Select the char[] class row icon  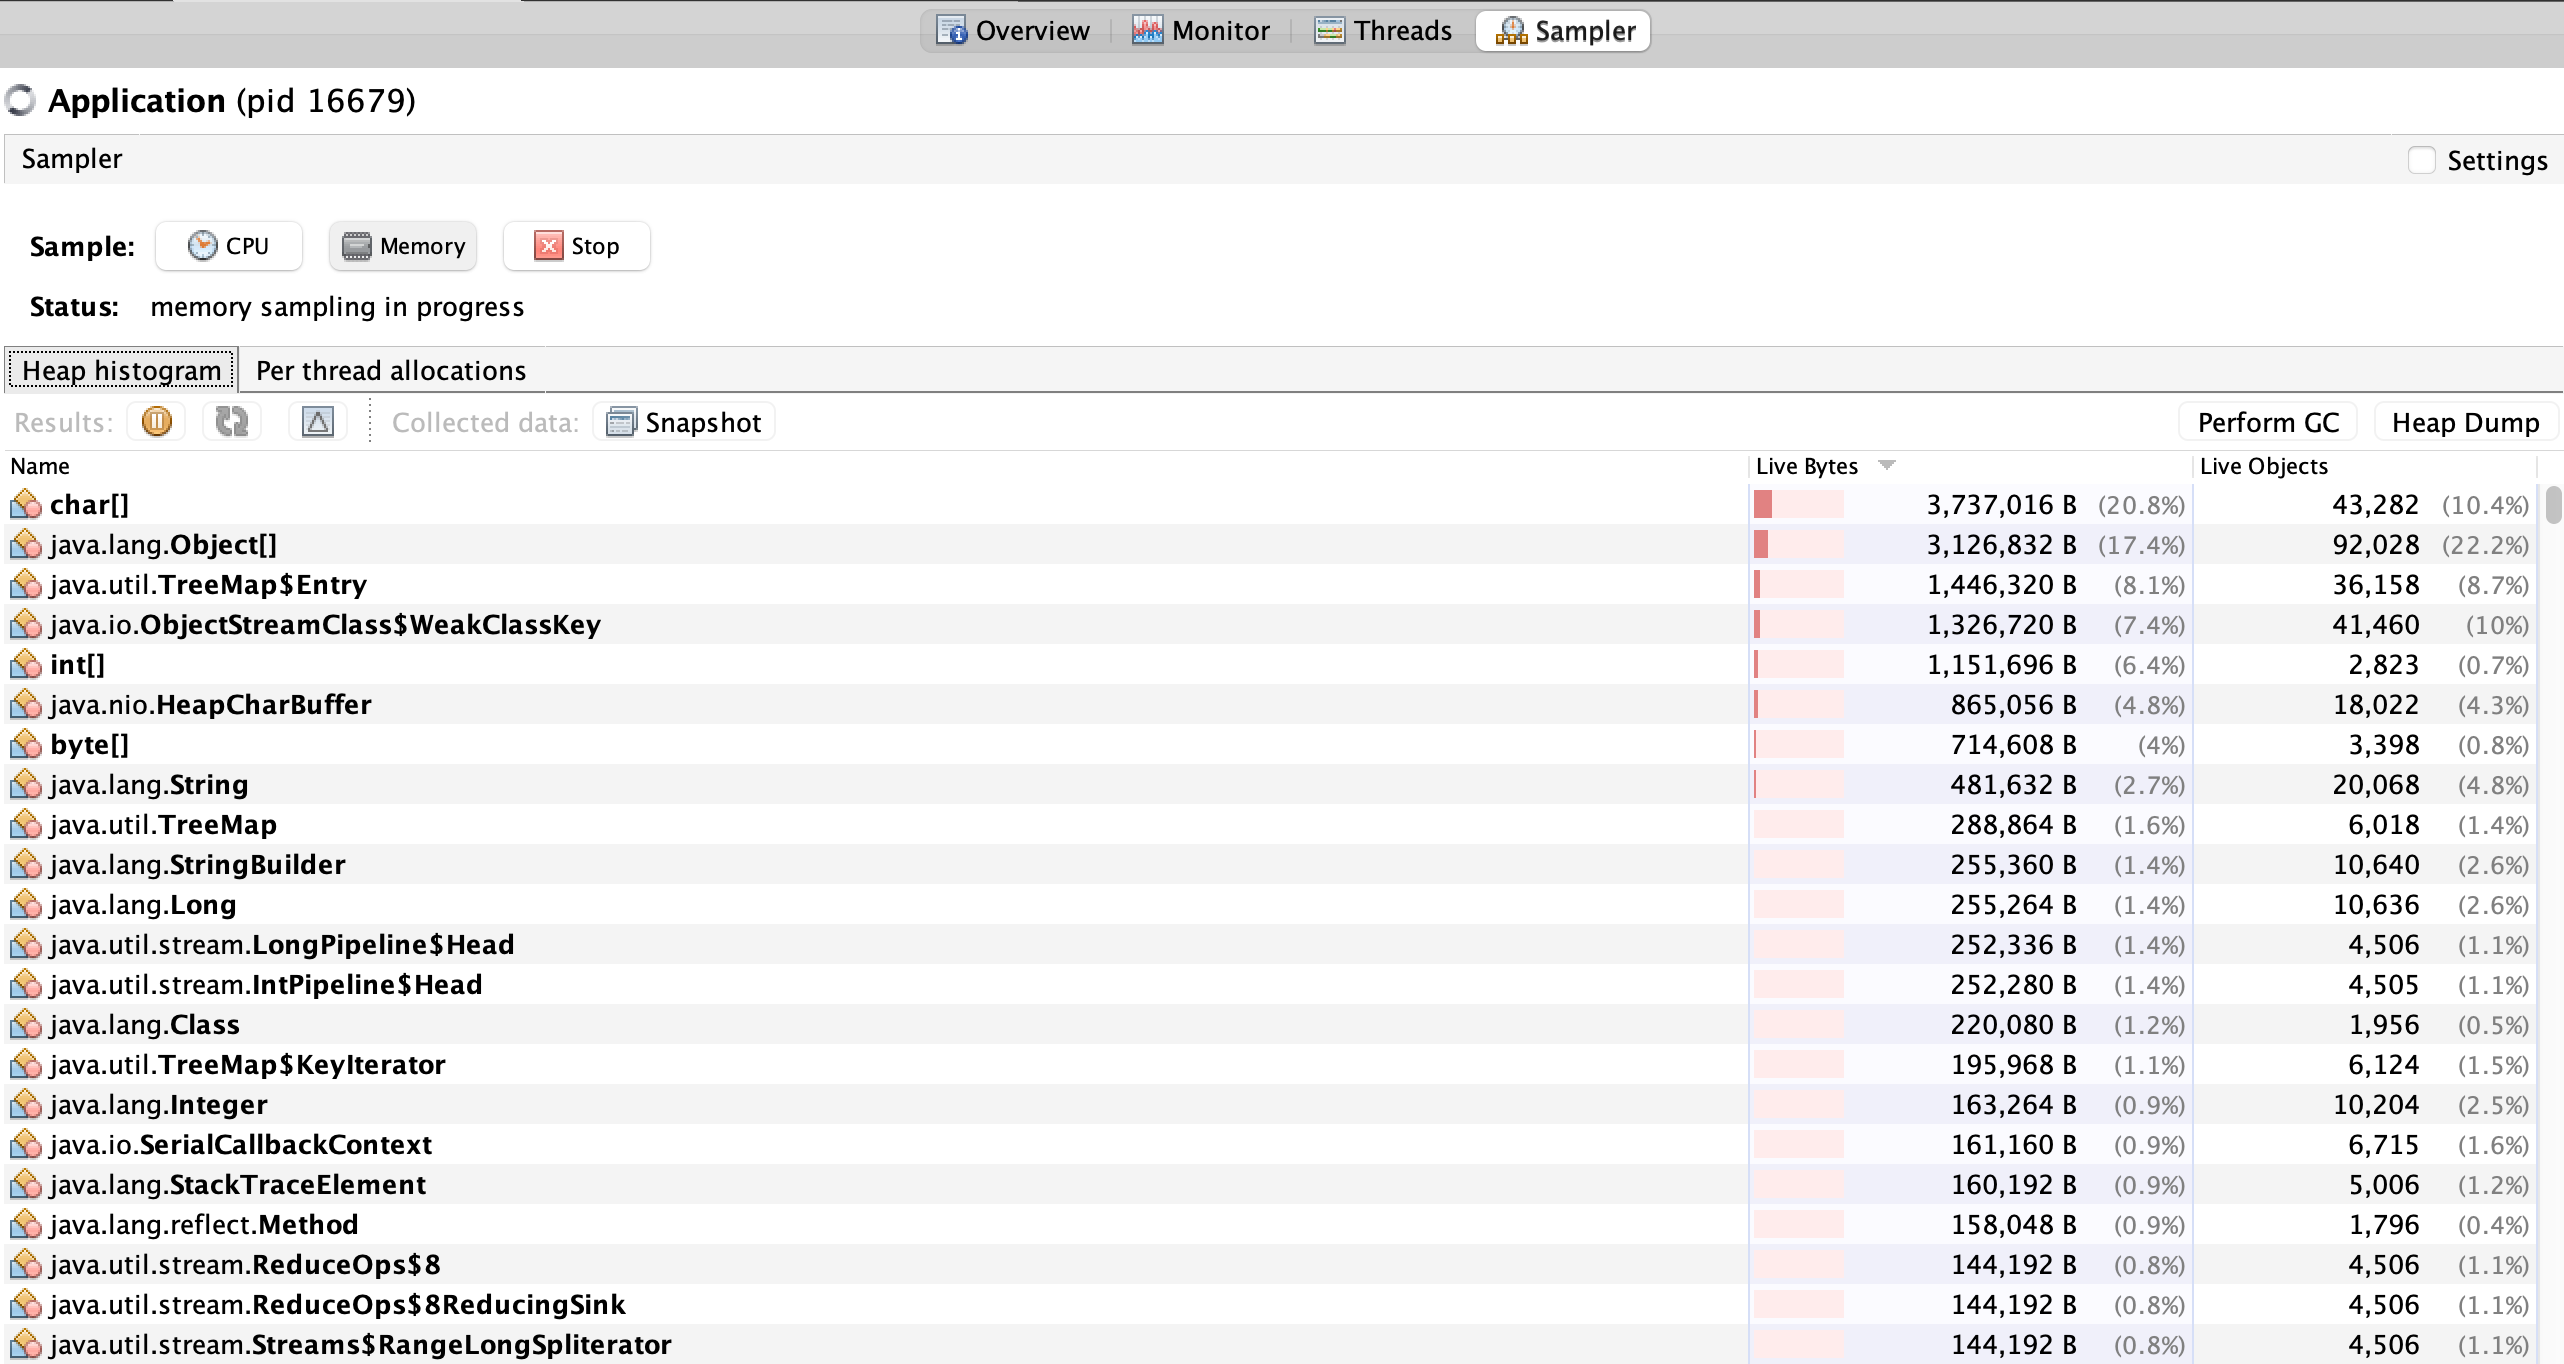(25, 505)
